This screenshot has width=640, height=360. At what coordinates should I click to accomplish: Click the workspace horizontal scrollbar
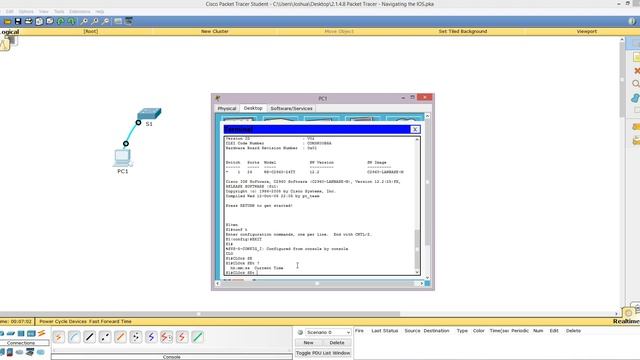[200, 314]
